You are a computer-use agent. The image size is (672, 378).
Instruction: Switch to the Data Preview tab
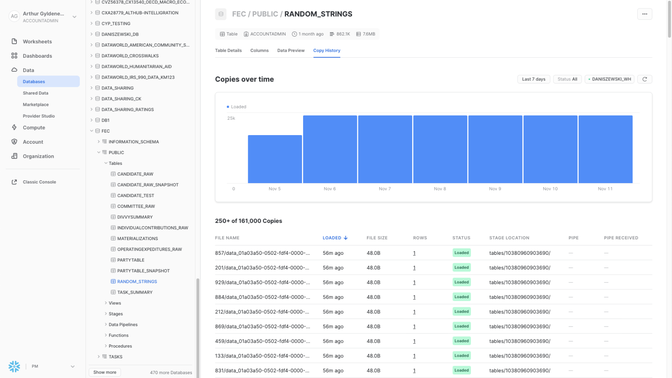coord(291,51)
